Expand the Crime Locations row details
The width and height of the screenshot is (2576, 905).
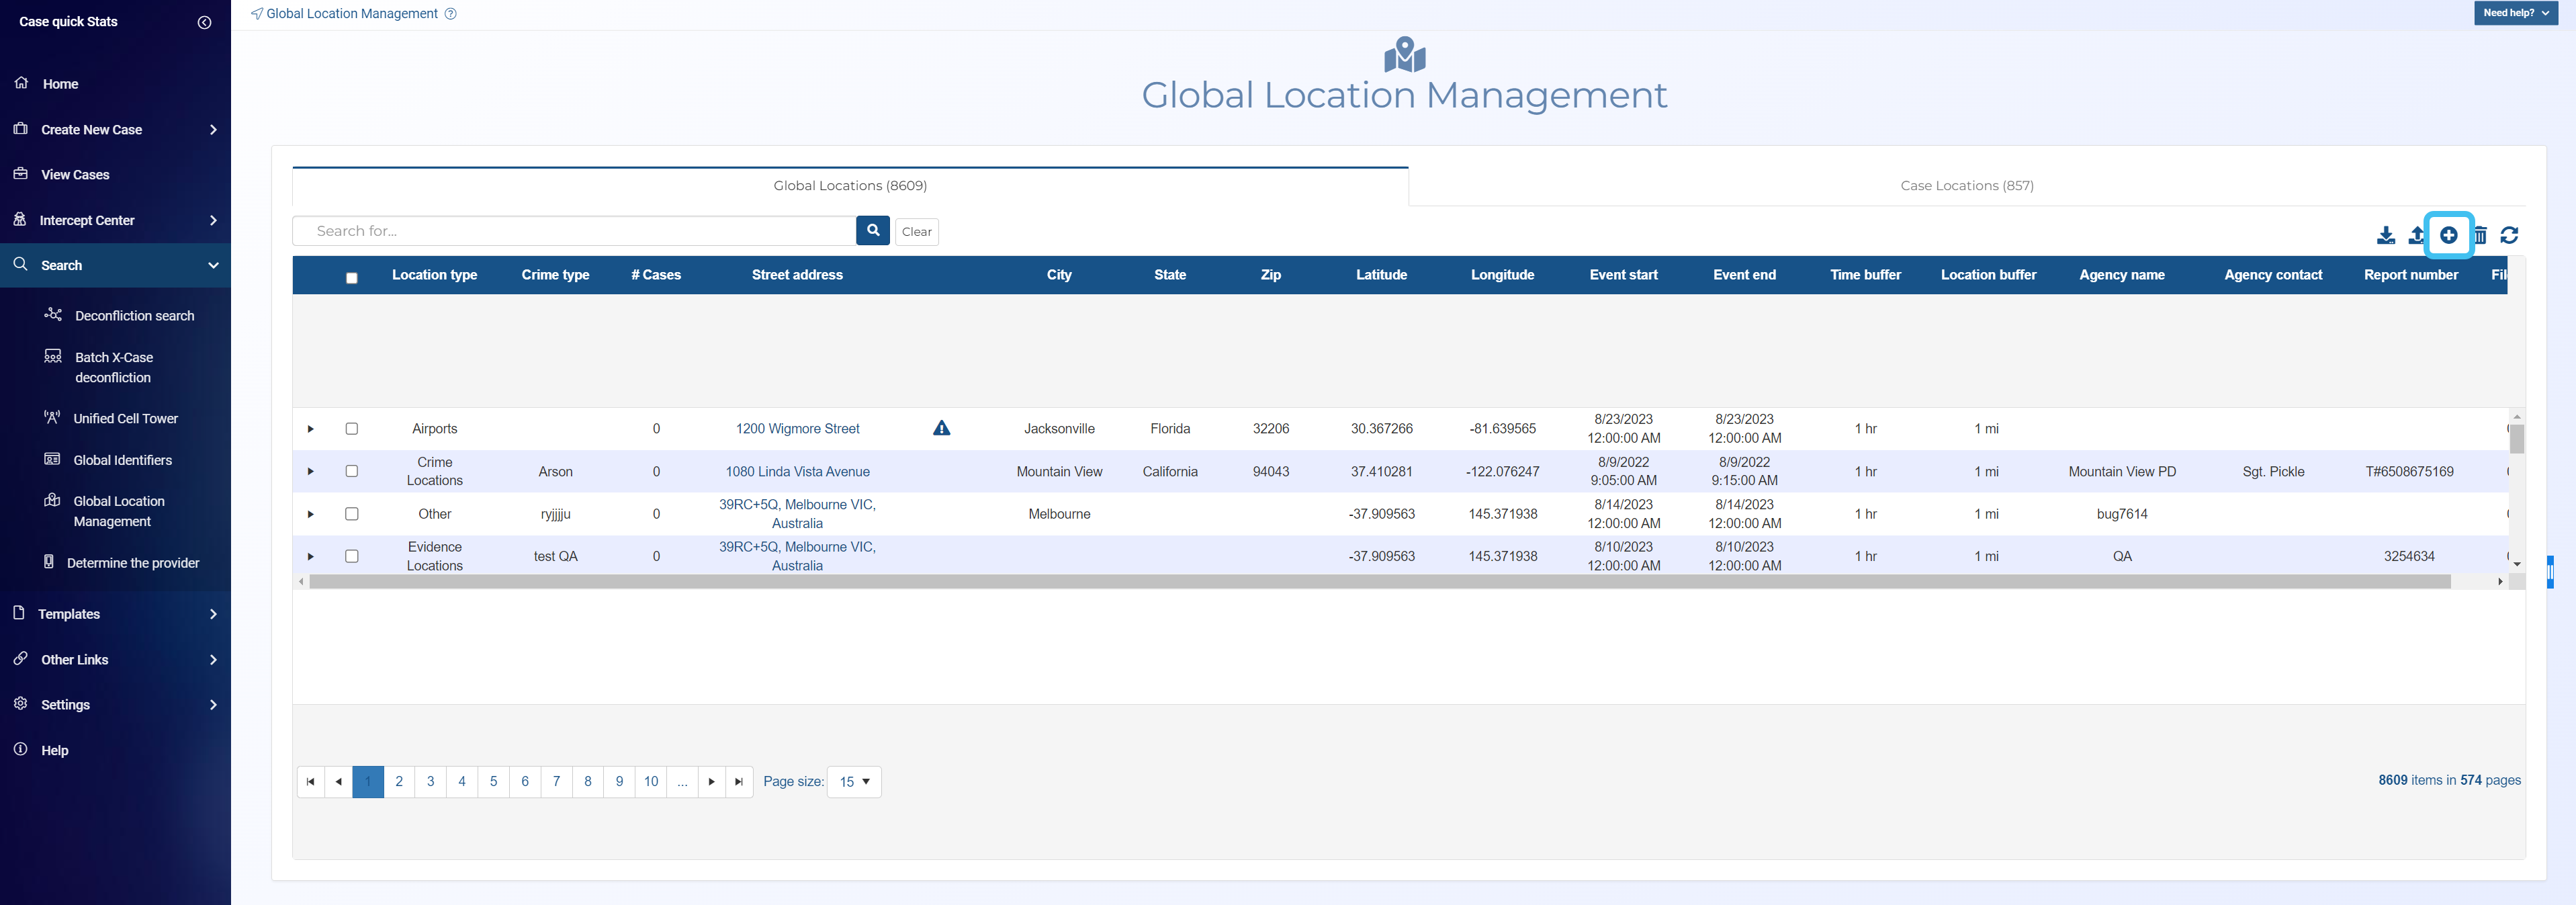(311, 471)
